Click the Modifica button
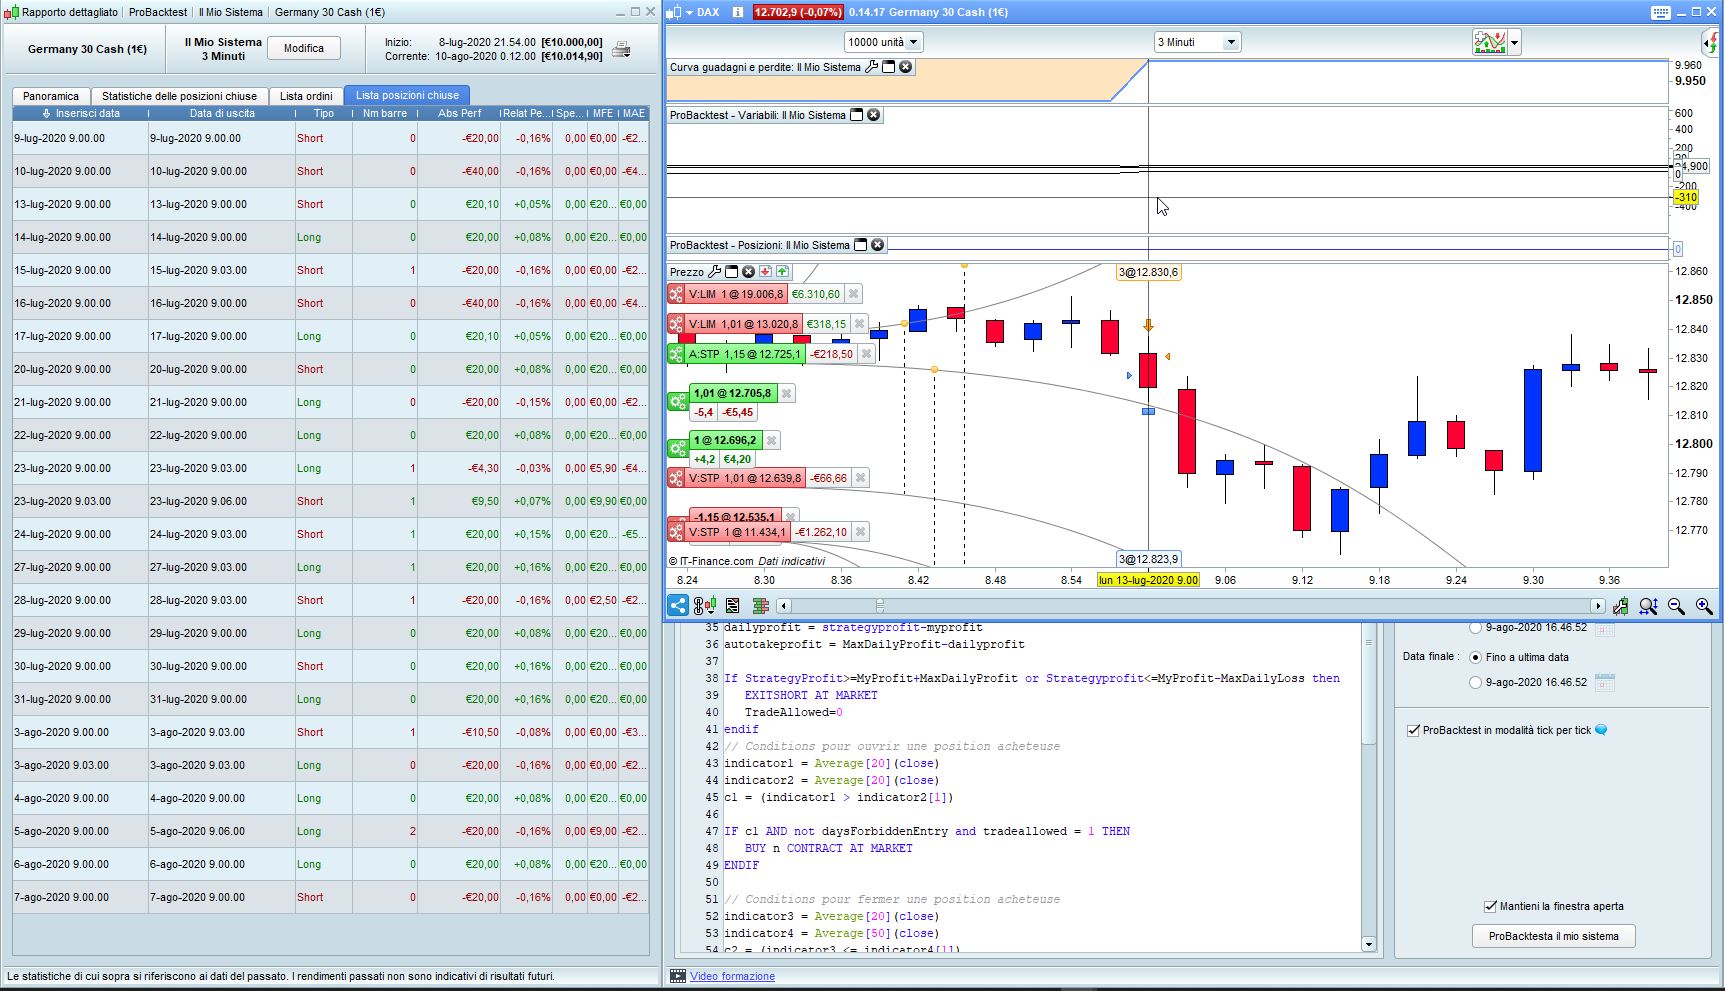Image resolution: width=1725 pixels, height=991 pixels. point(304,48)
